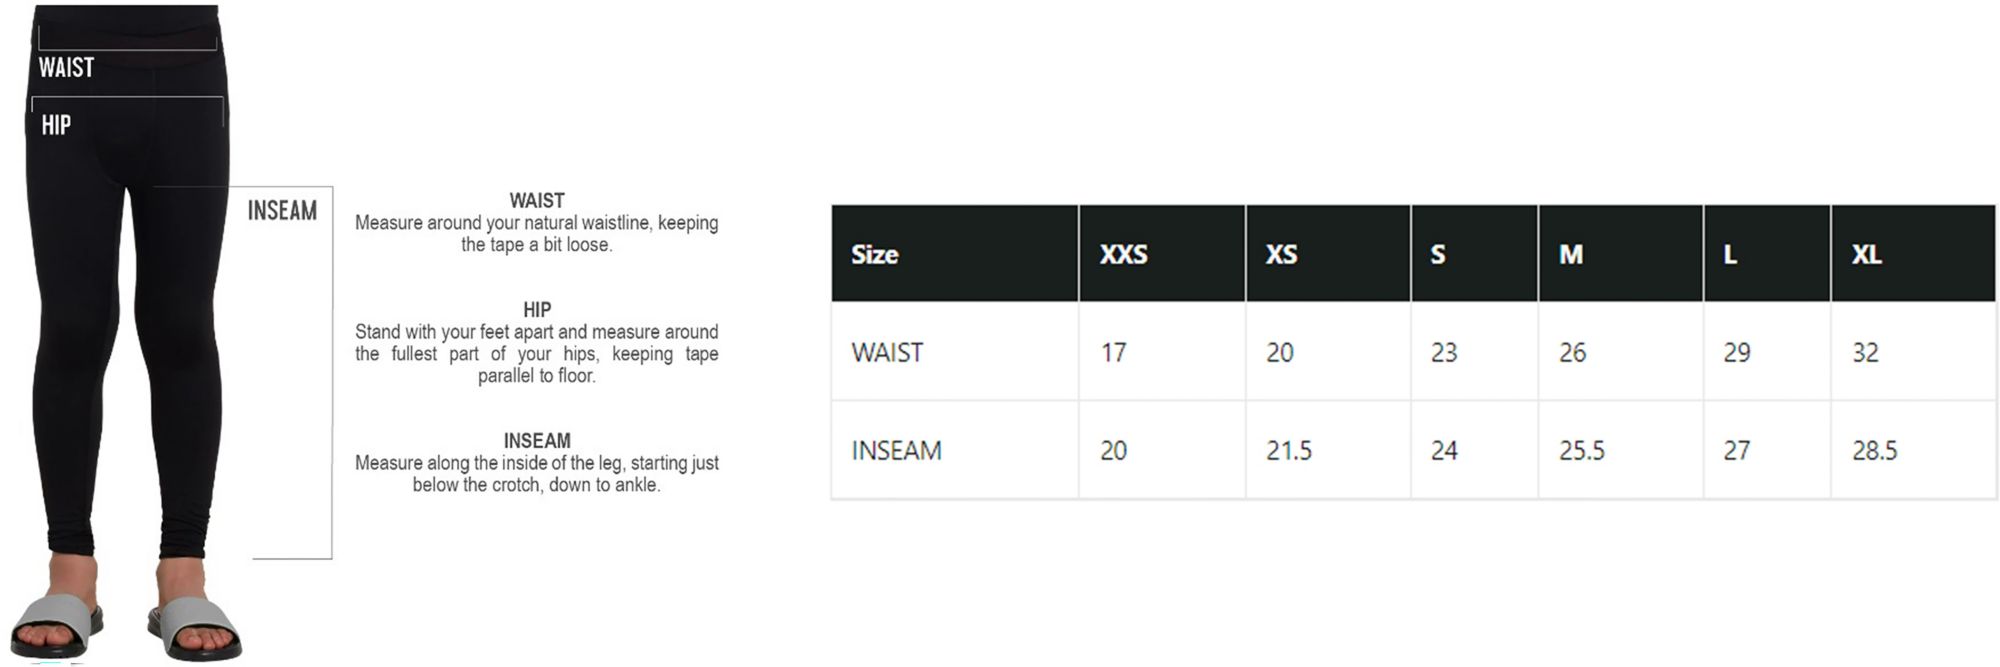Select the XL column header
Screen dimensions: 2000x667
tap(1866, 254)
